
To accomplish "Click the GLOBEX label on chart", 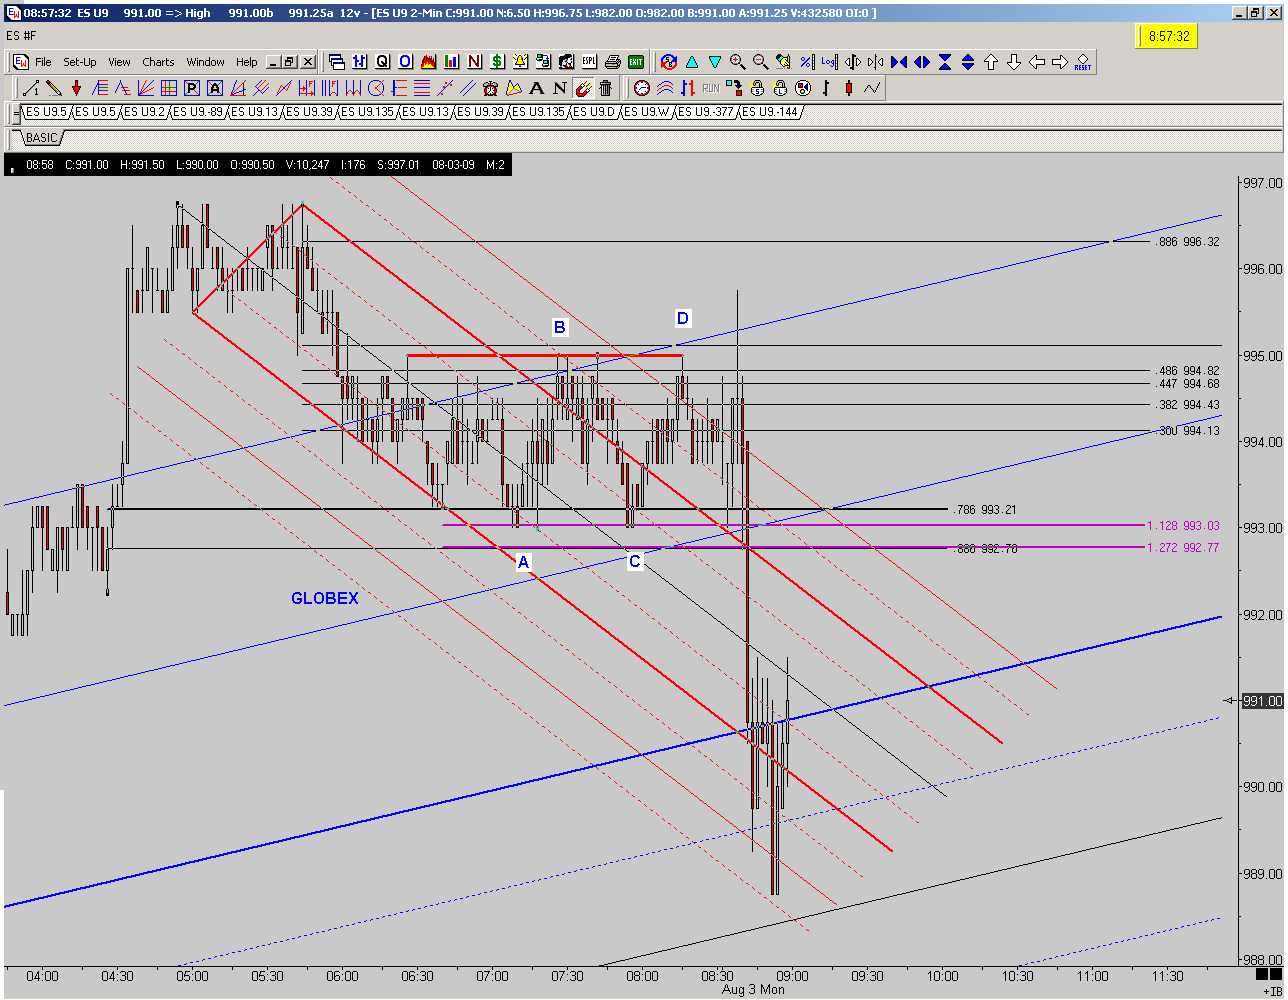I will [x=324, y=599].
